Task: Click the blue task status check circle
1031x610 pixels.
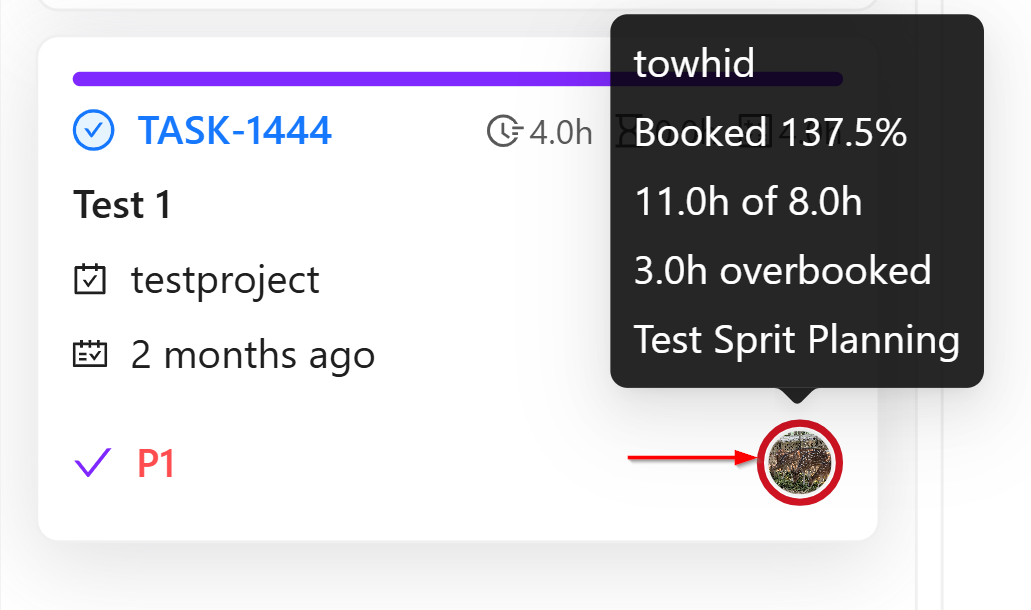Action: pyautogui.click(x=92, y=130)
